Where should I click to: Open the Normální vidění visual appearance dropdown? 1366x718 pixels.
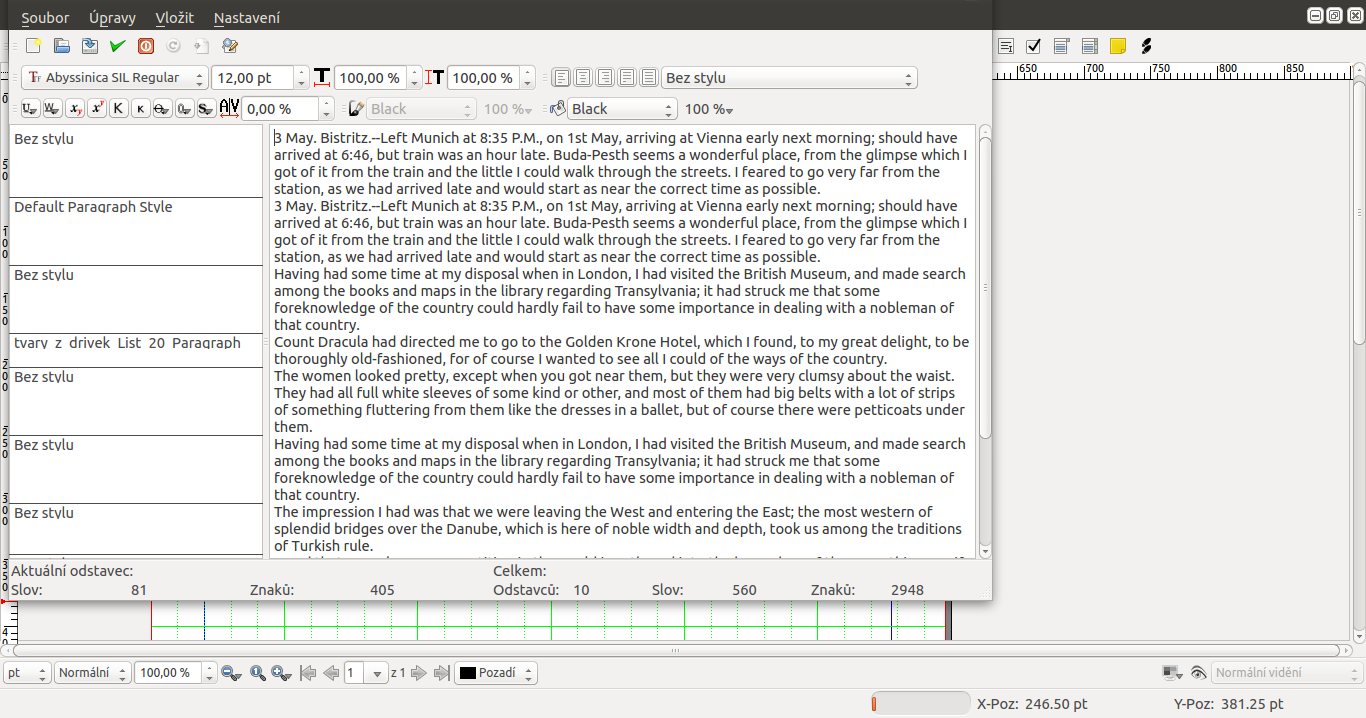pos(1287,673)
